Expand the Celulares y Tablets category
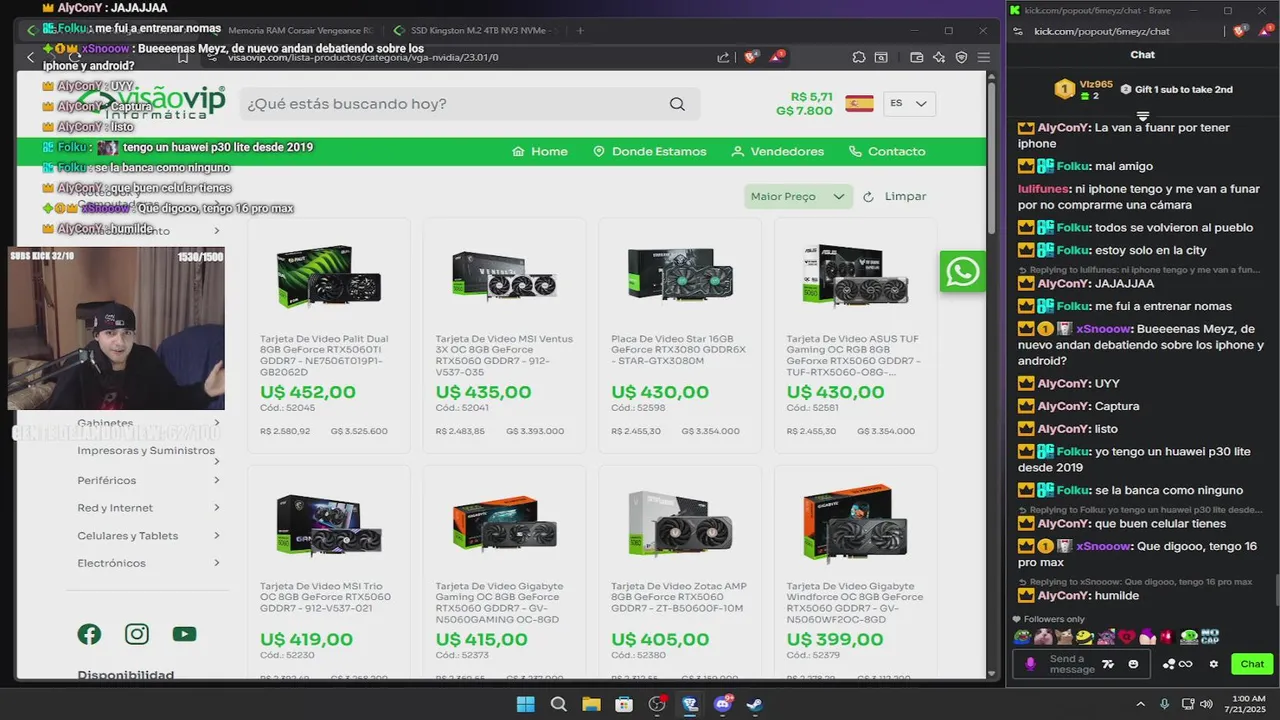This screenshot has height=720, width=1280. pos(217,536)
